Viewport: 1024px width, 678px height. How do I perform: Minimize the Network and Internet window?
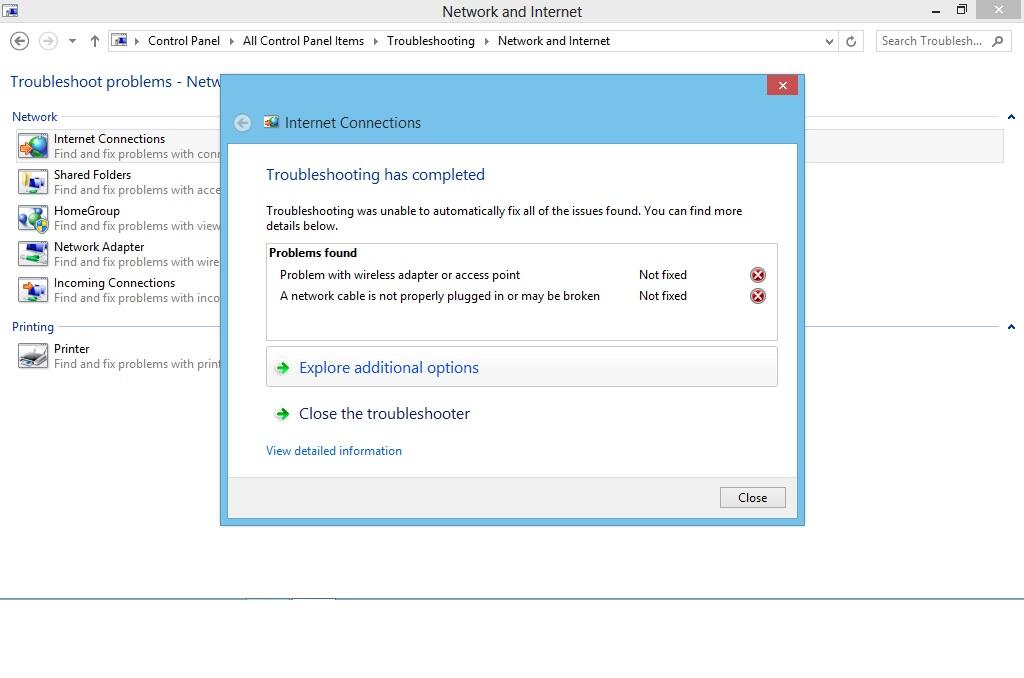(936, 10)
